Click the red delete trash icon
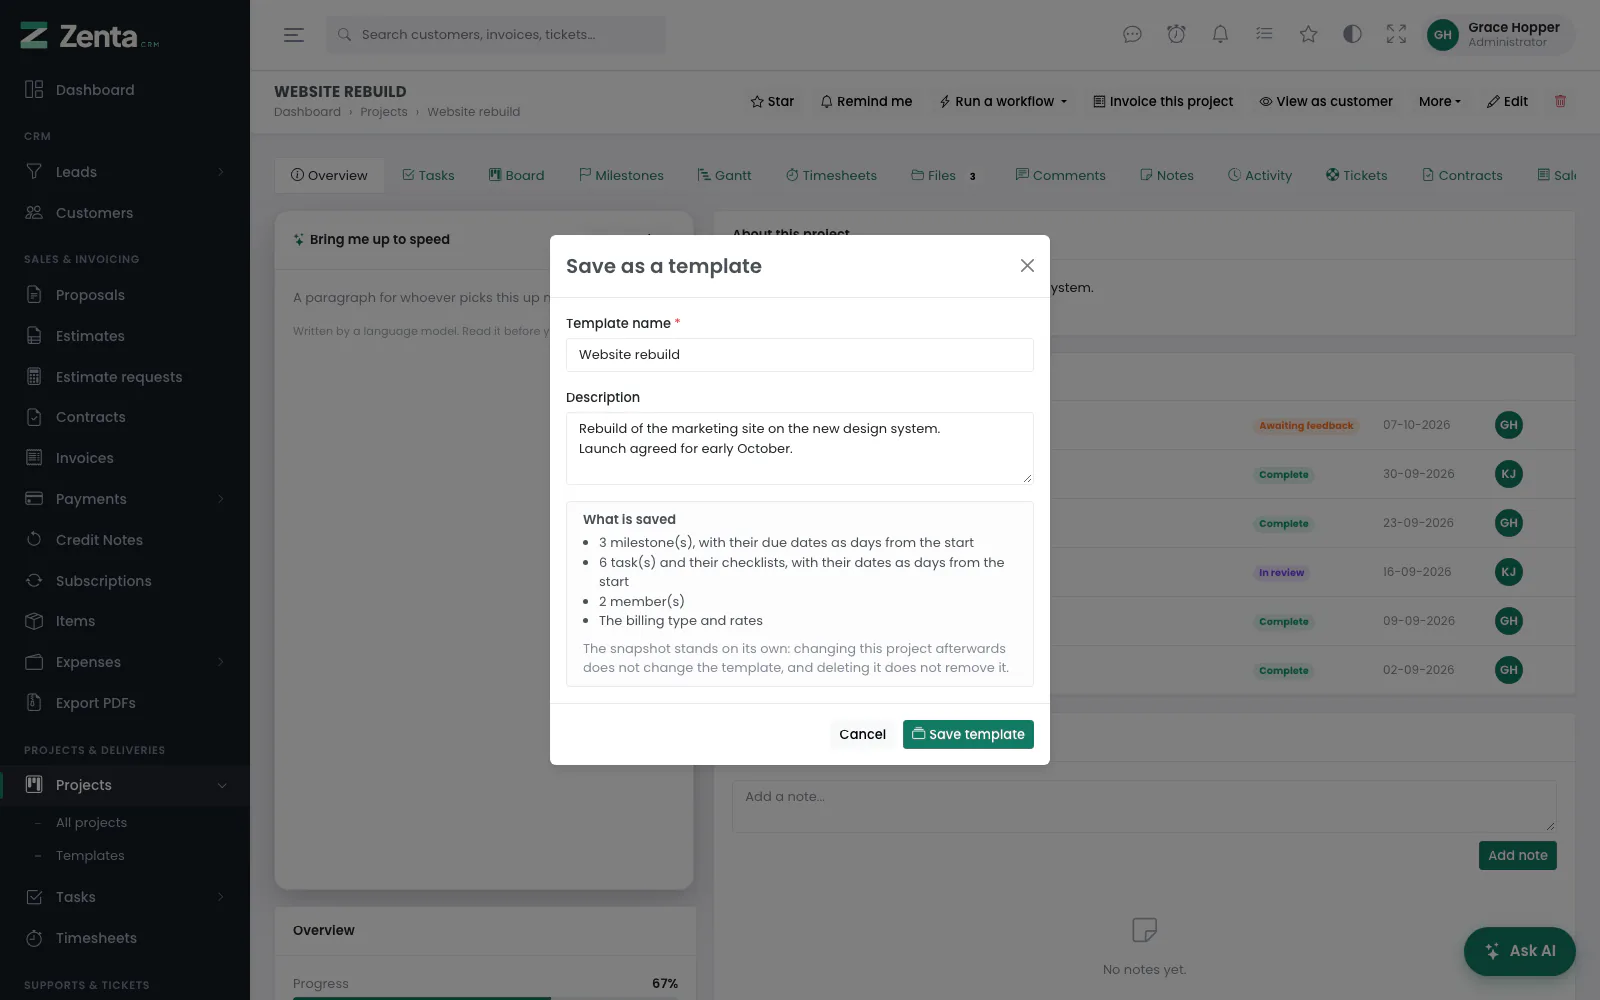The height and width of the screenshot is (1000, 1600). [x=1560, y=101]
